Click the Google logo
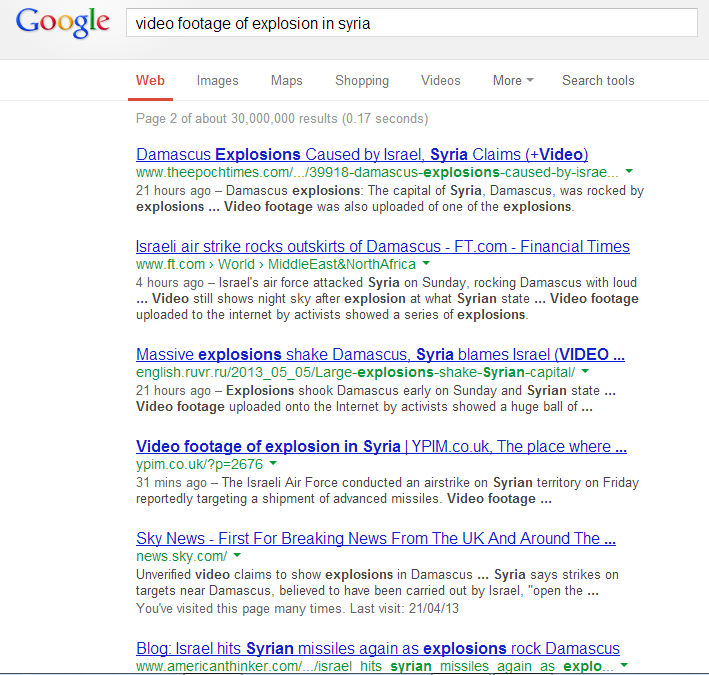 [62, 23]
